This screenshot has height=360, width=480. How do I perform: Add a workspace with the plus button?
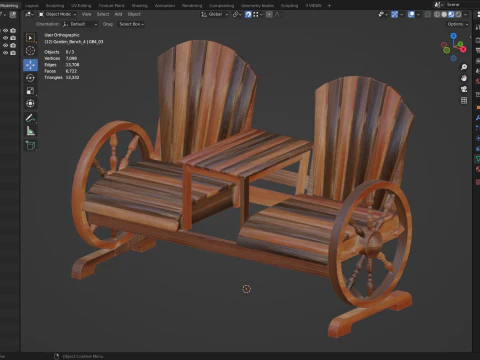329,6
